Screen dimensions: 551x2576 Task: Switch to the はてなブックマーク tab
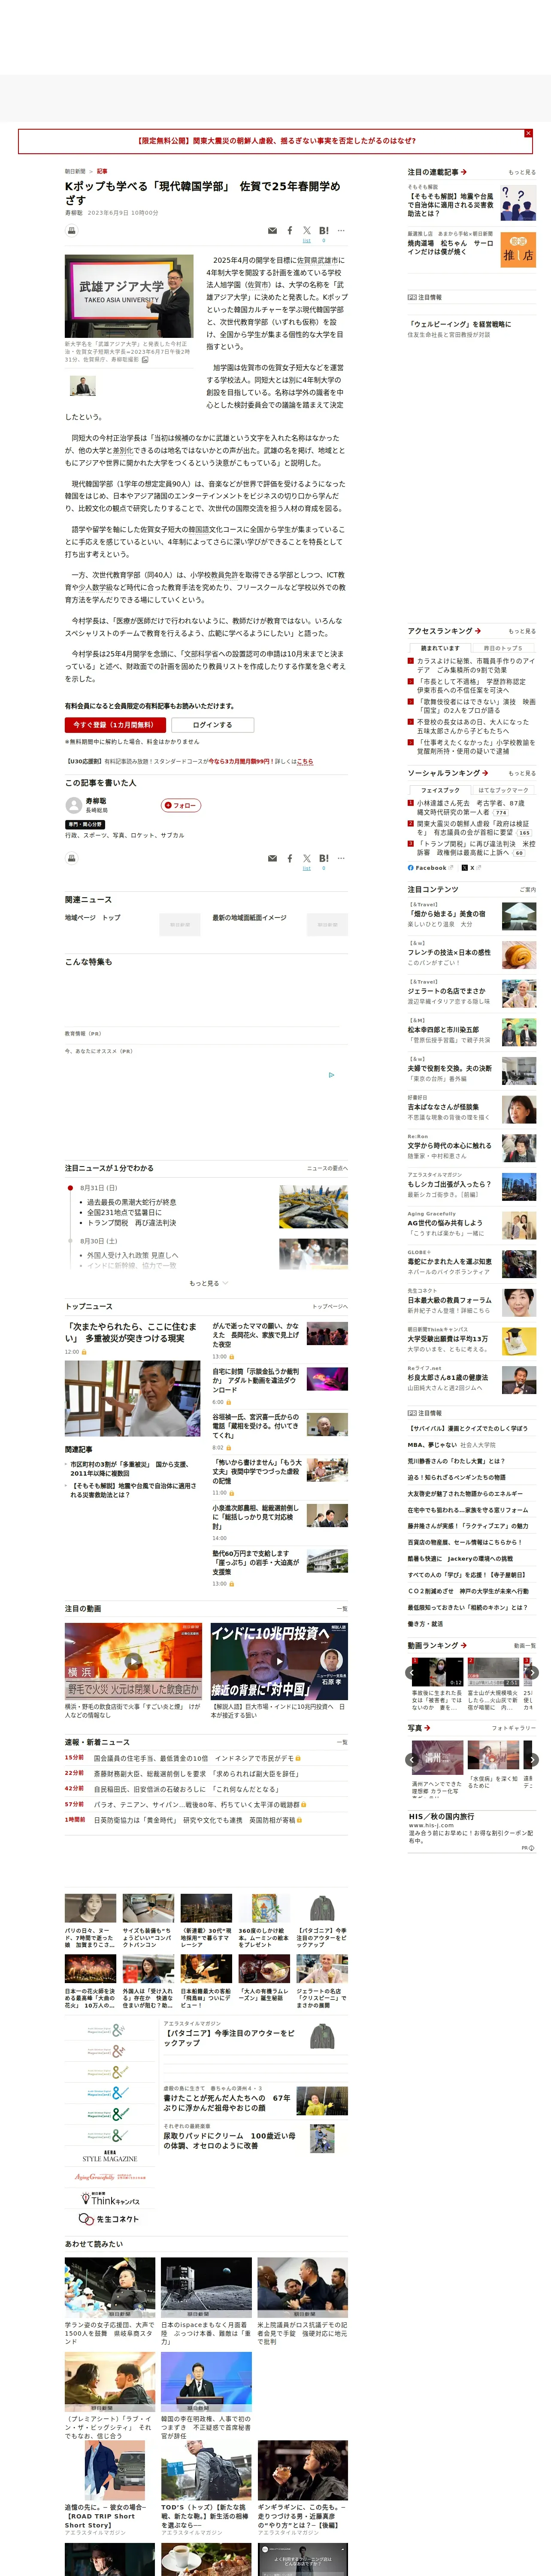coord(503,790)
